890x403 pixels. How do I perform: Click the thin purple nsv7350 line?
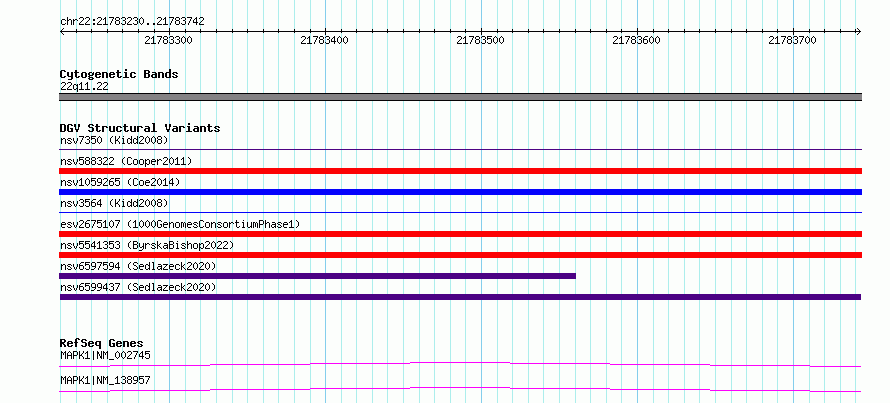pyautogui.click(x=460, y=150)
